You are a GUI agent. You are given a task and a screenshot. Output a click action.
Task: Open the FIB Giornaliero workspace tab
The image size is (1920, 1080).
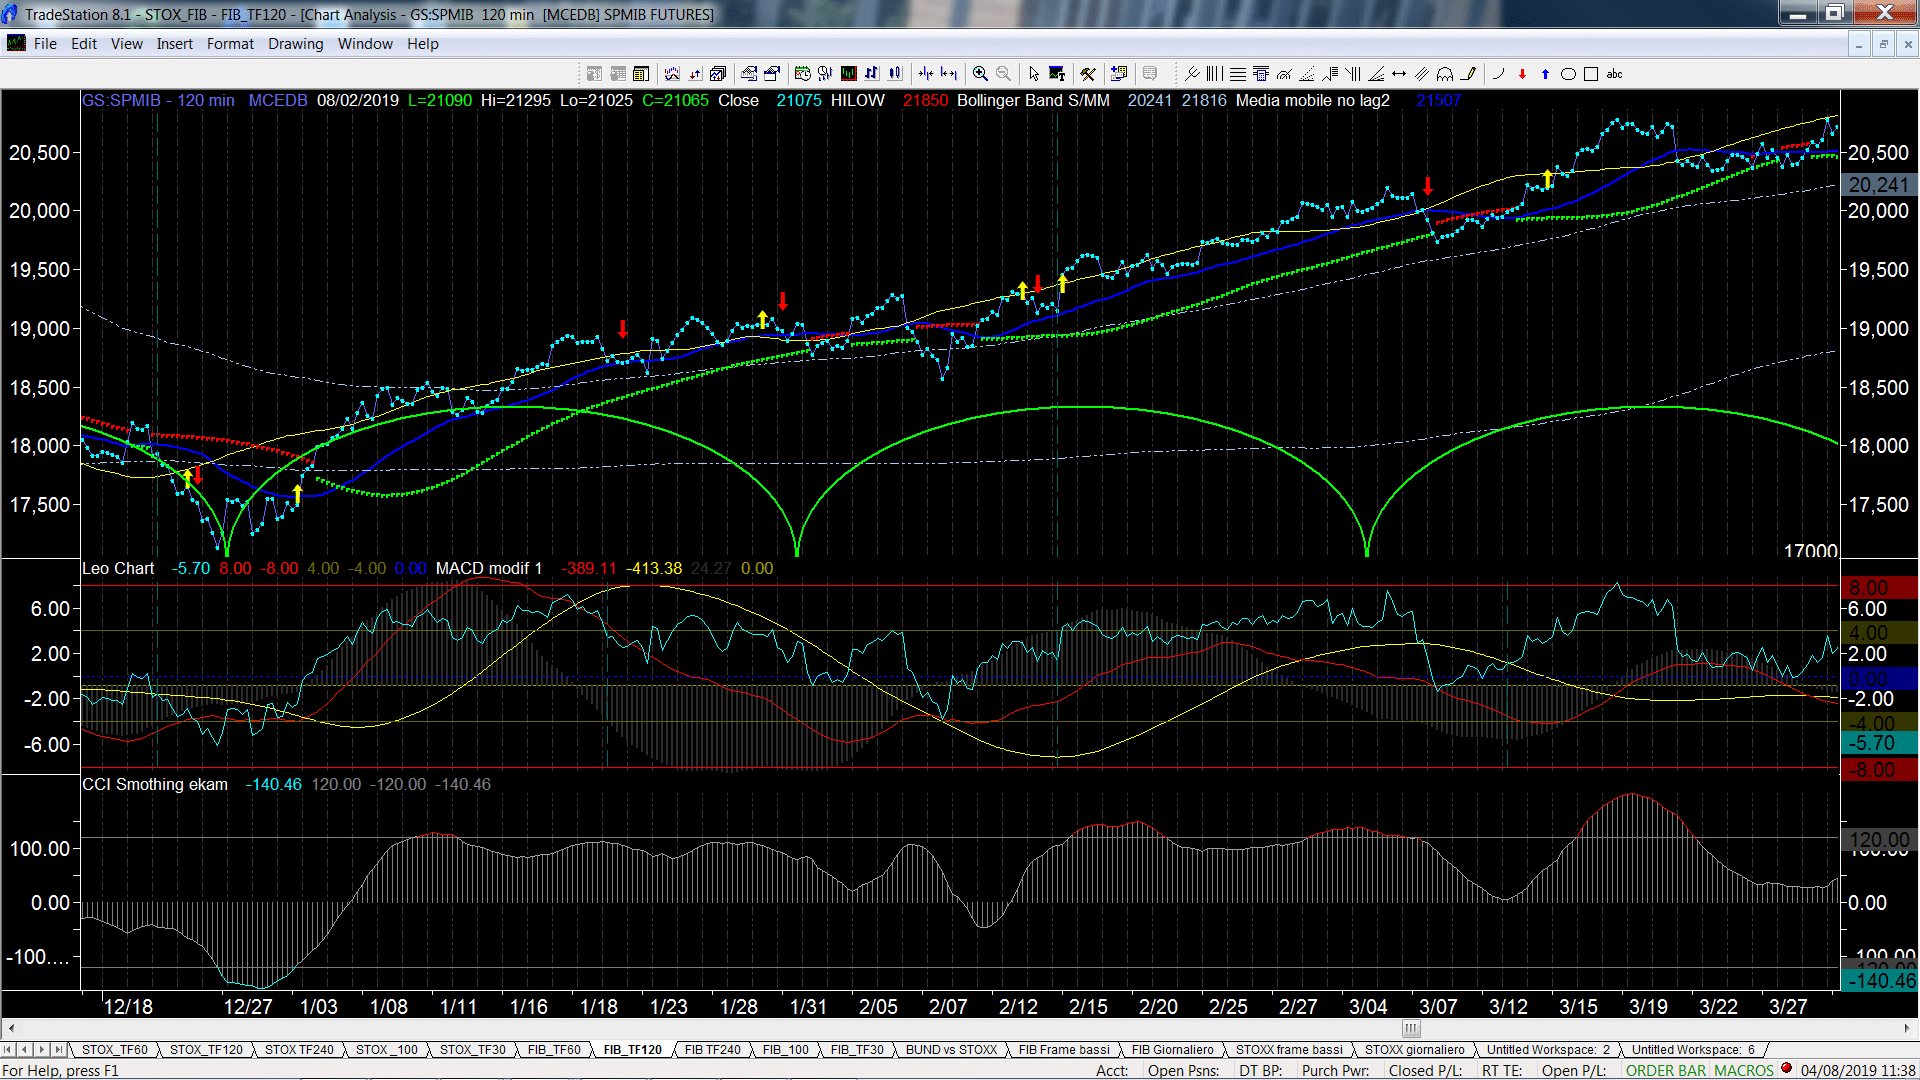[x=1172, y=1049]
